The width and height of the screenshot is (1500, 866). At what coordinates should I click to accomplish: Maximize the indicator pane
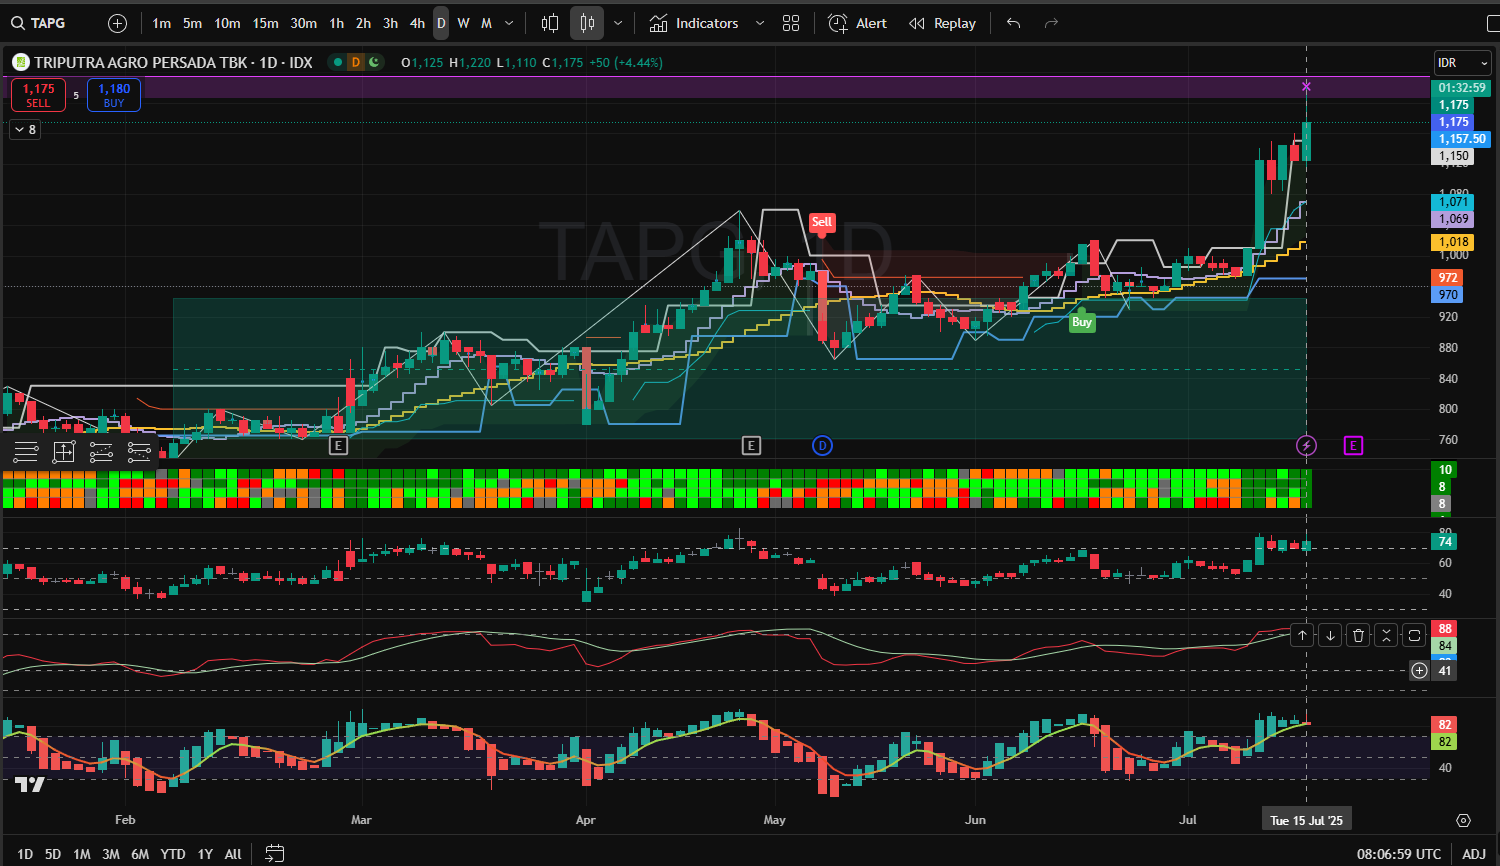pyautogui.click(x=1414, y=635)
